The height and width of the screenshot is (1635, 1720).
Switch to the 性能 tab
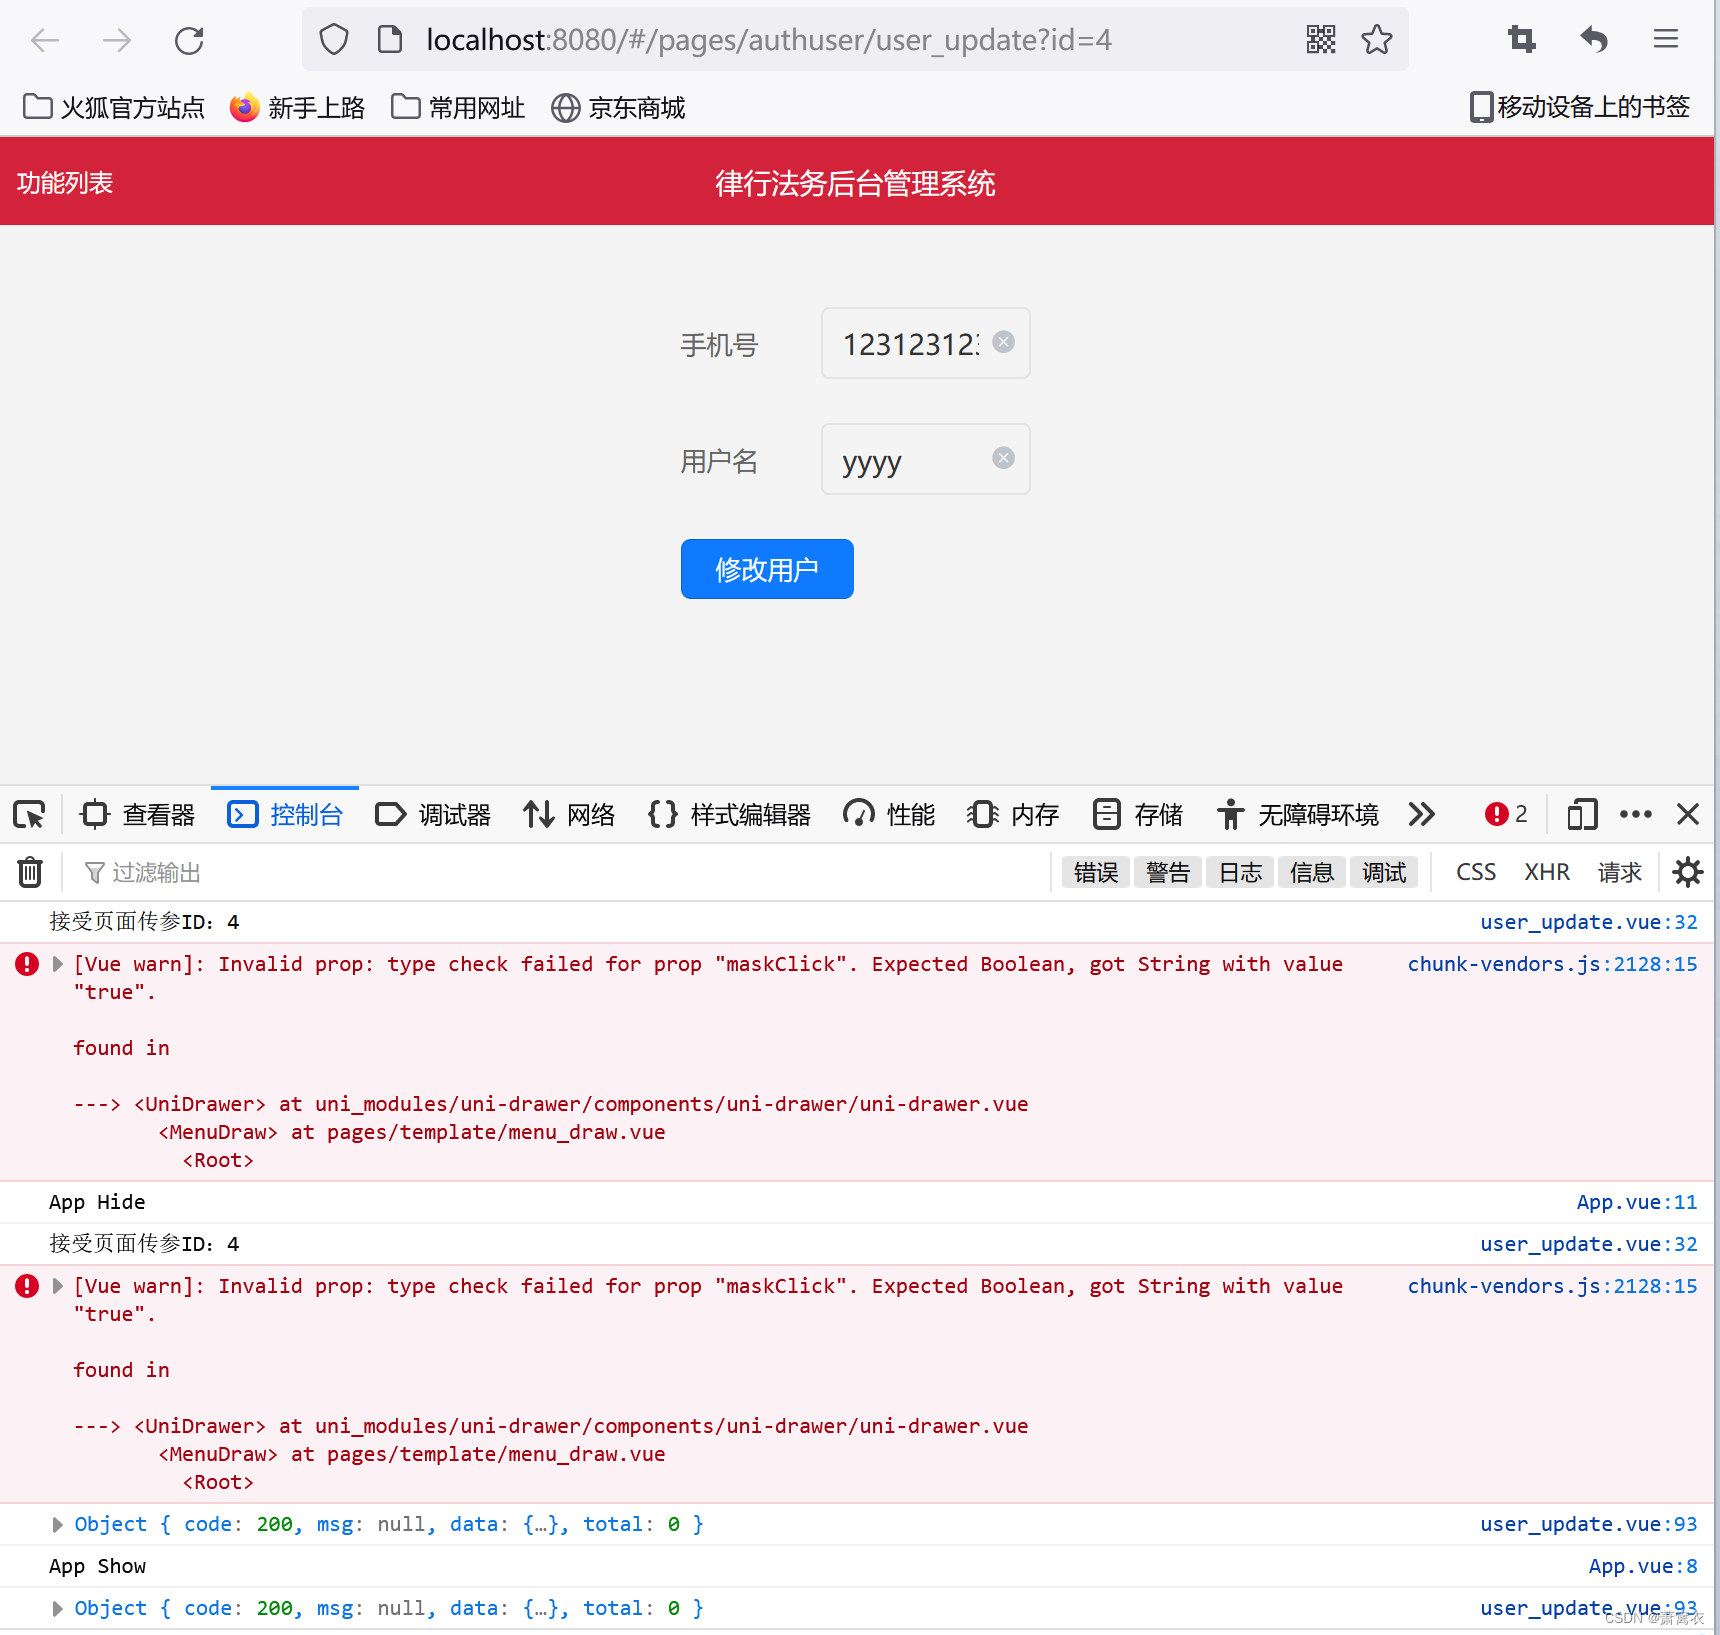888,815
